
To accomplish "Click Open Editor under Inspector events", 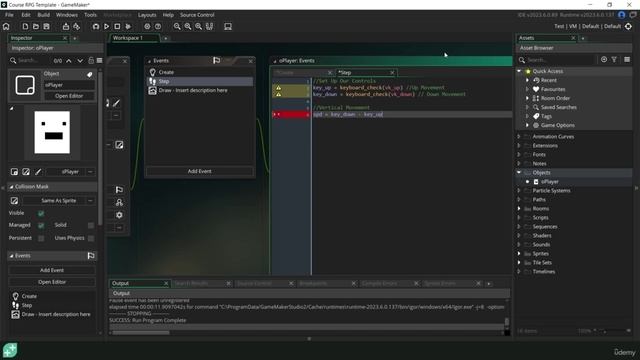I will coord(52,282).
